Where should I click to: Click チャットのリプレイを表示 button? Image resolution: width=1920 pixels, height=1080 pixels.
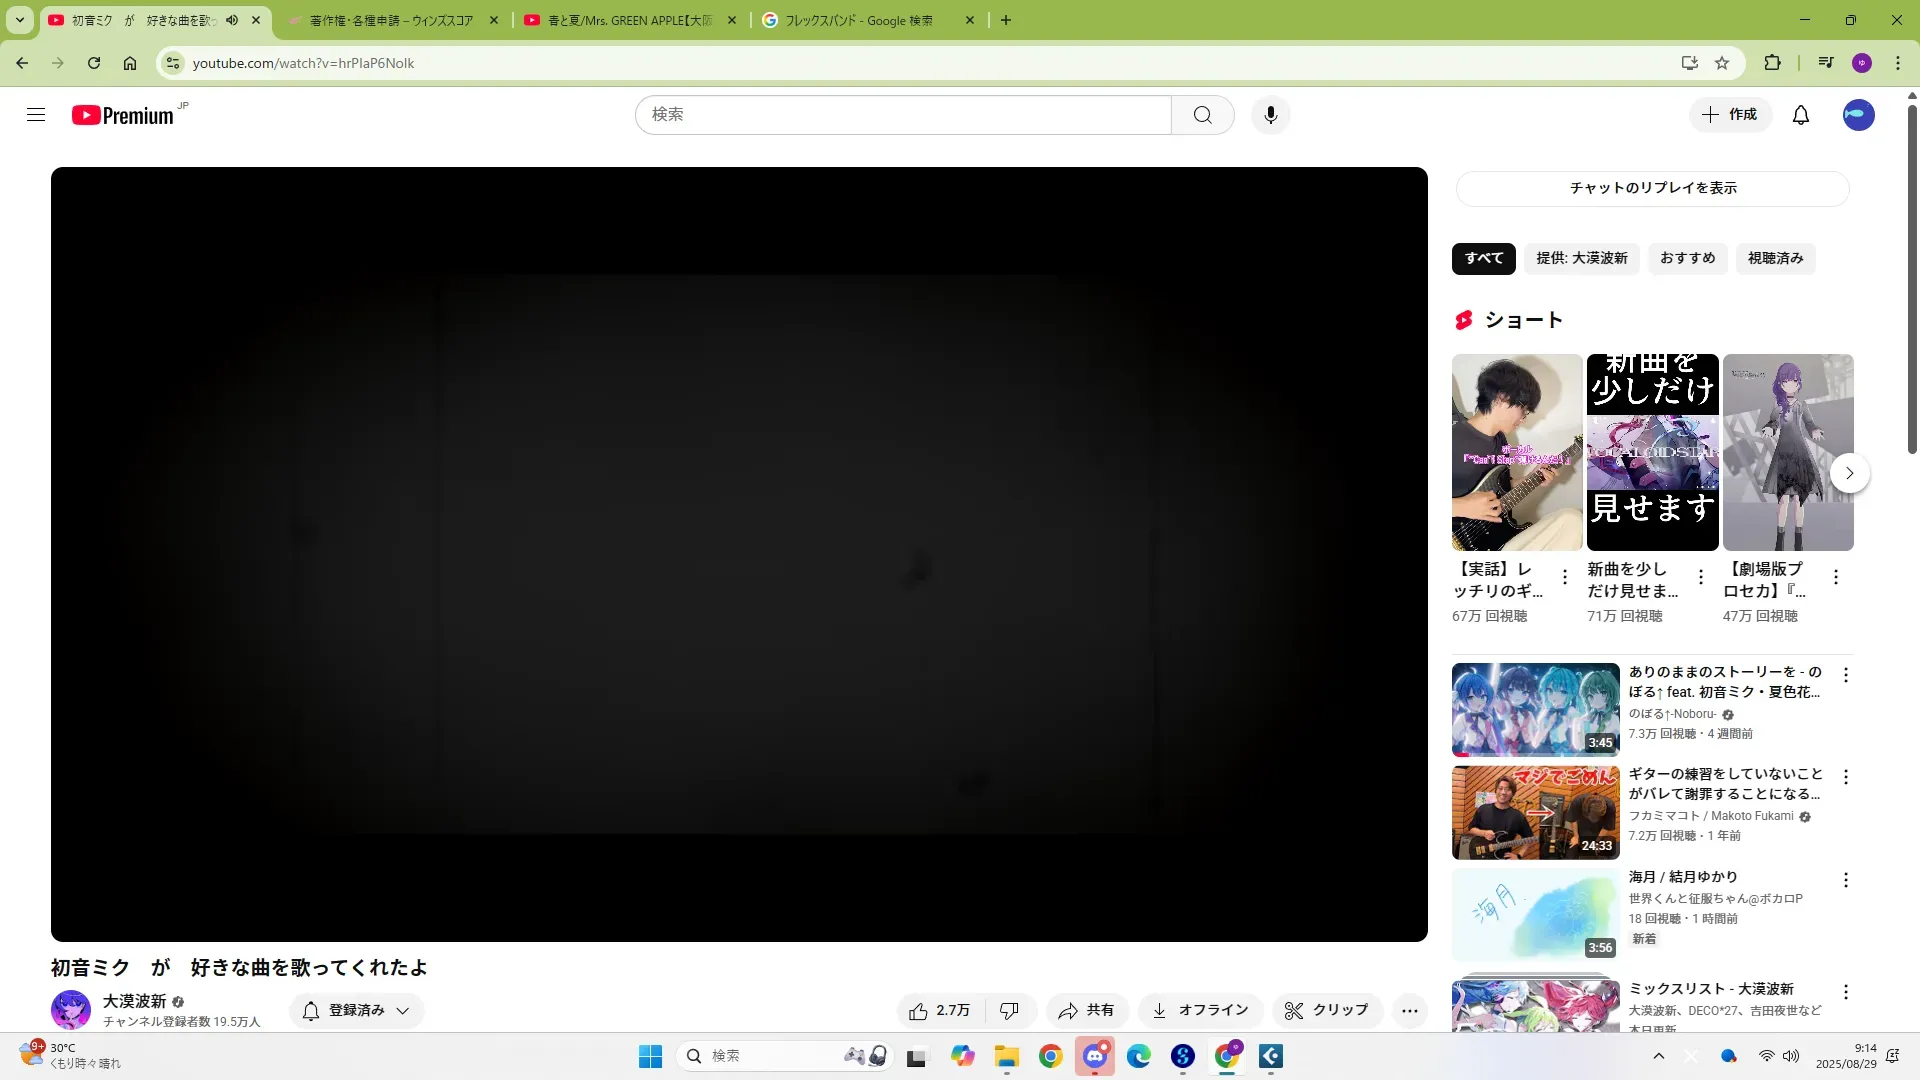(x=1652, y=188)
